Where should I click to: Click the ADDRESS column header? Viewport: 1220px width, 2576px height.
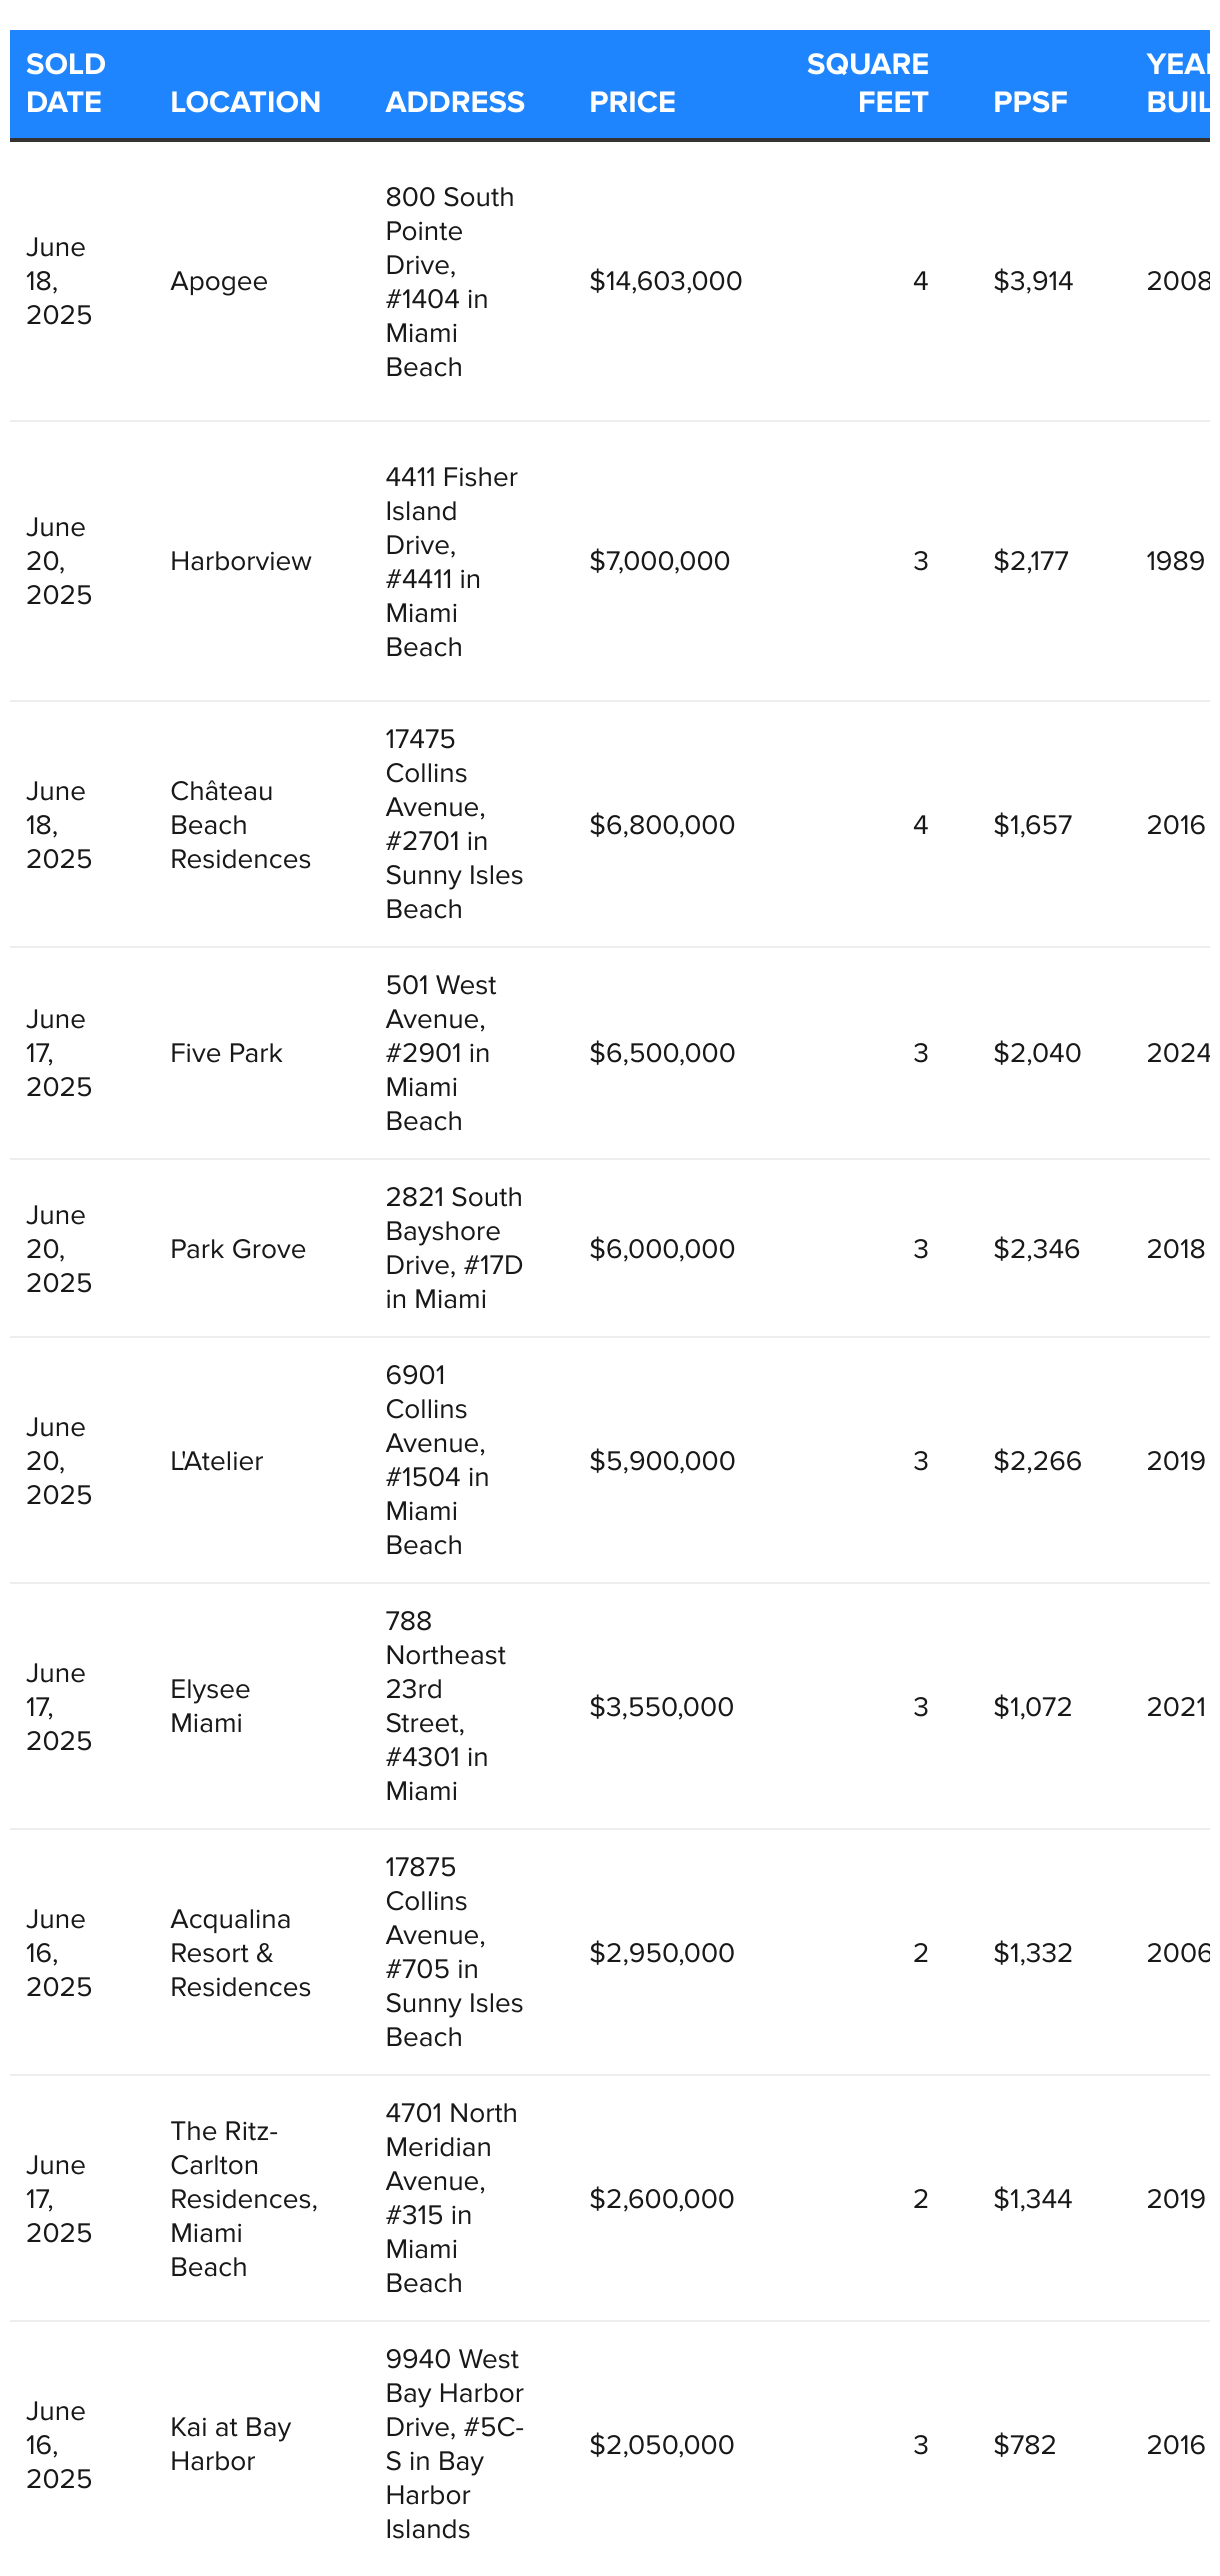[x=455, y=102]
